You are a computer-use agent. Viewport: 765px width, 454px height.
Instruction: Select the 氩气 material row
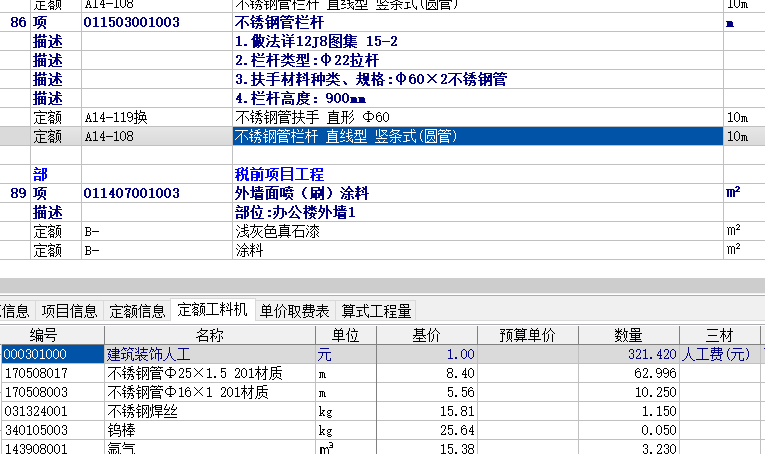pyautogui.click(x=121, y=448)
